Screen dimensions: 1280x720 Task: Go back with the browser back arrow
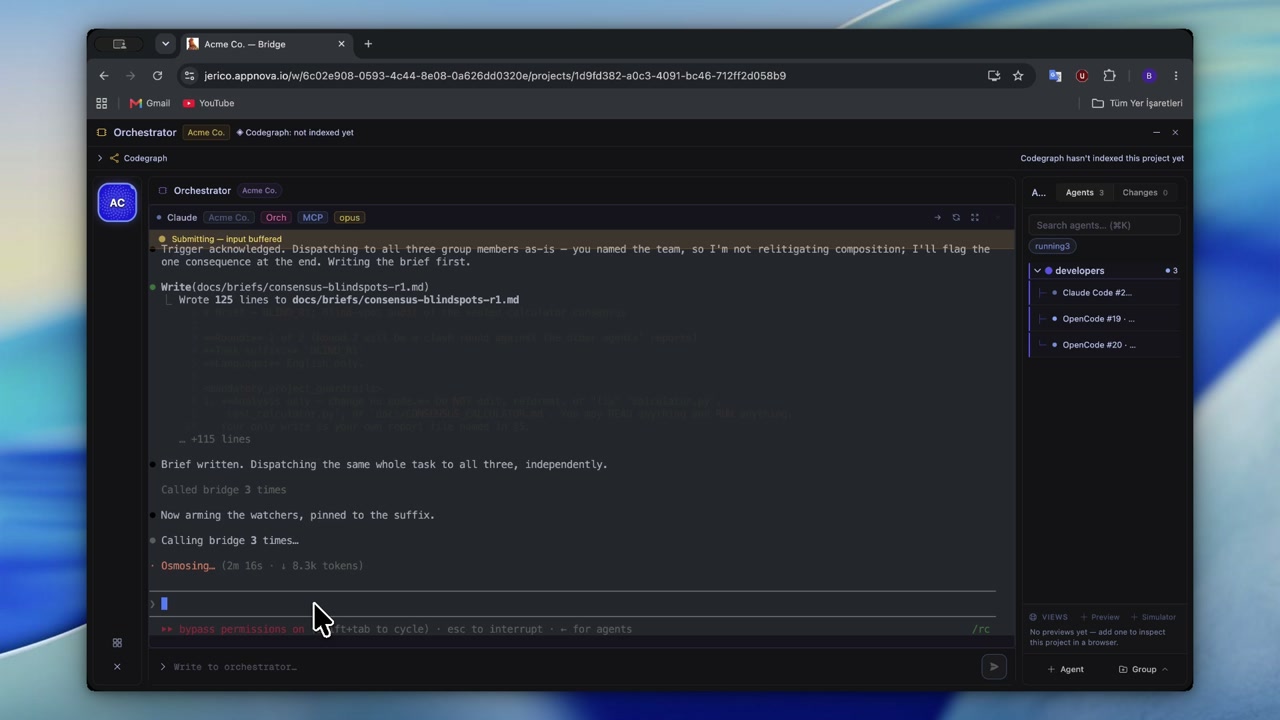click(104, 75)
